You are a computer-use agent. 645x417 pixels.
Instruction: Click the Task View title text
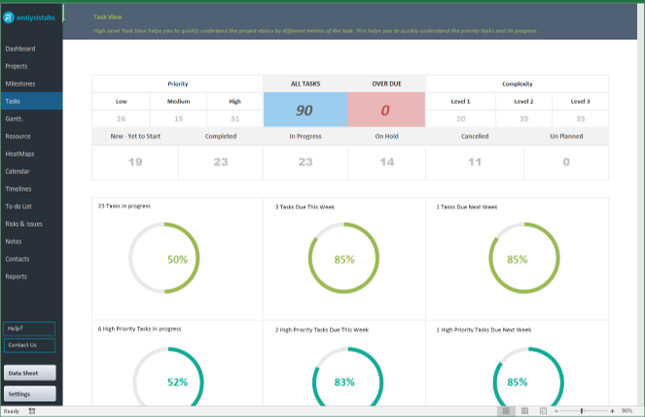coord(107,17)
